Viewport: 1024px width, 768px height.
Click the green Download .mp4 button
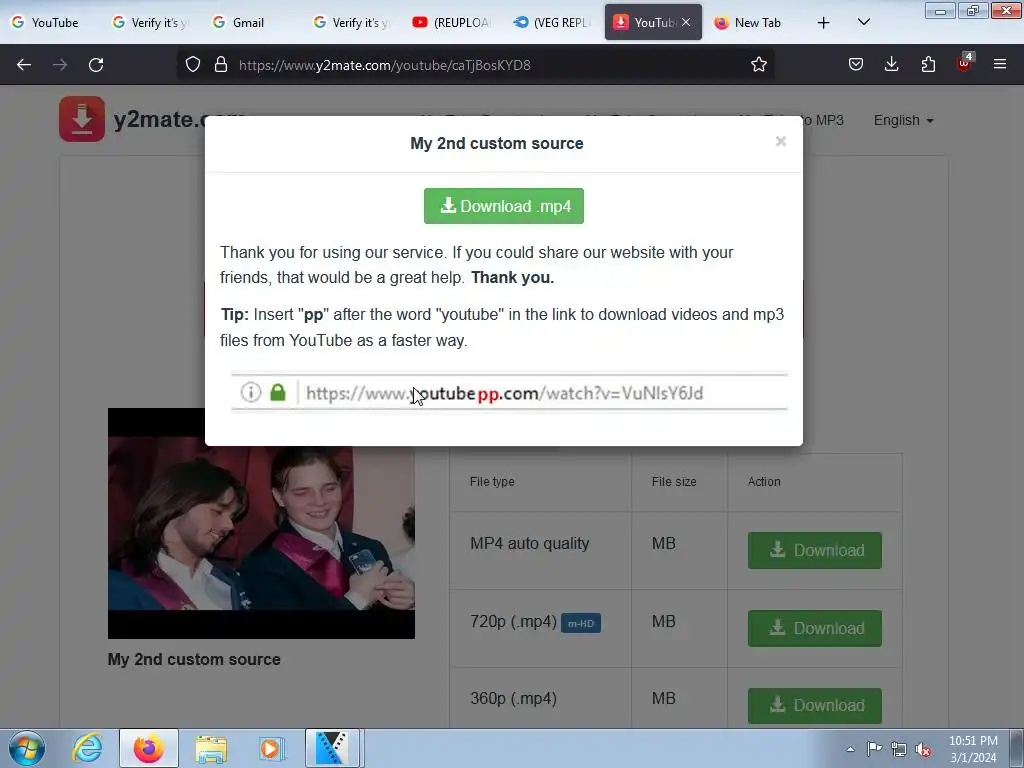504,206
